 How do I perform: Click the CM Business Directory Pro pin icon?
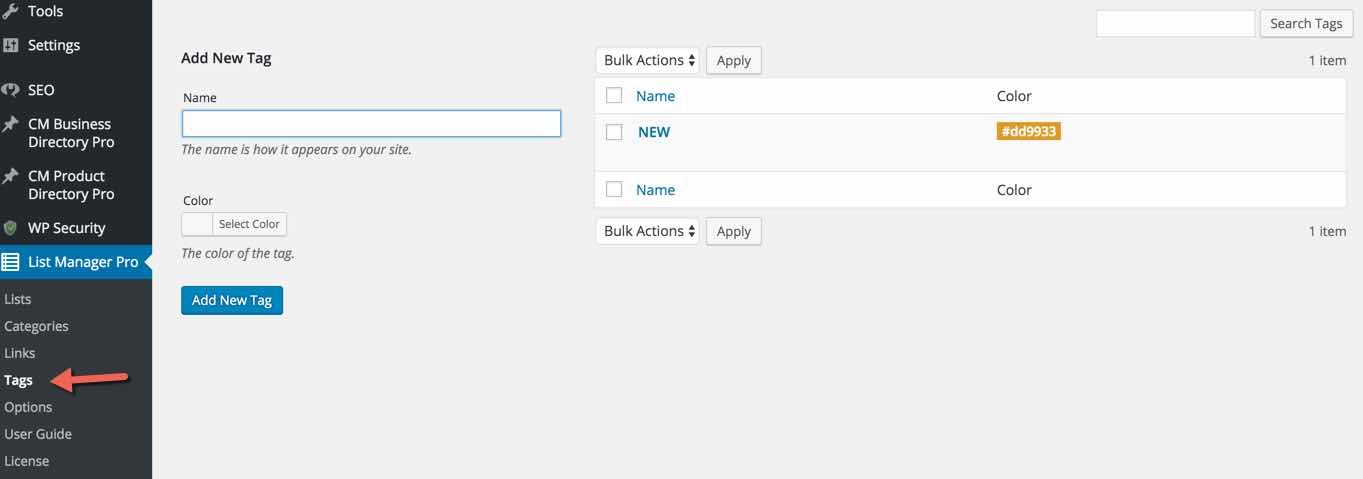click(x=11, y=124)
